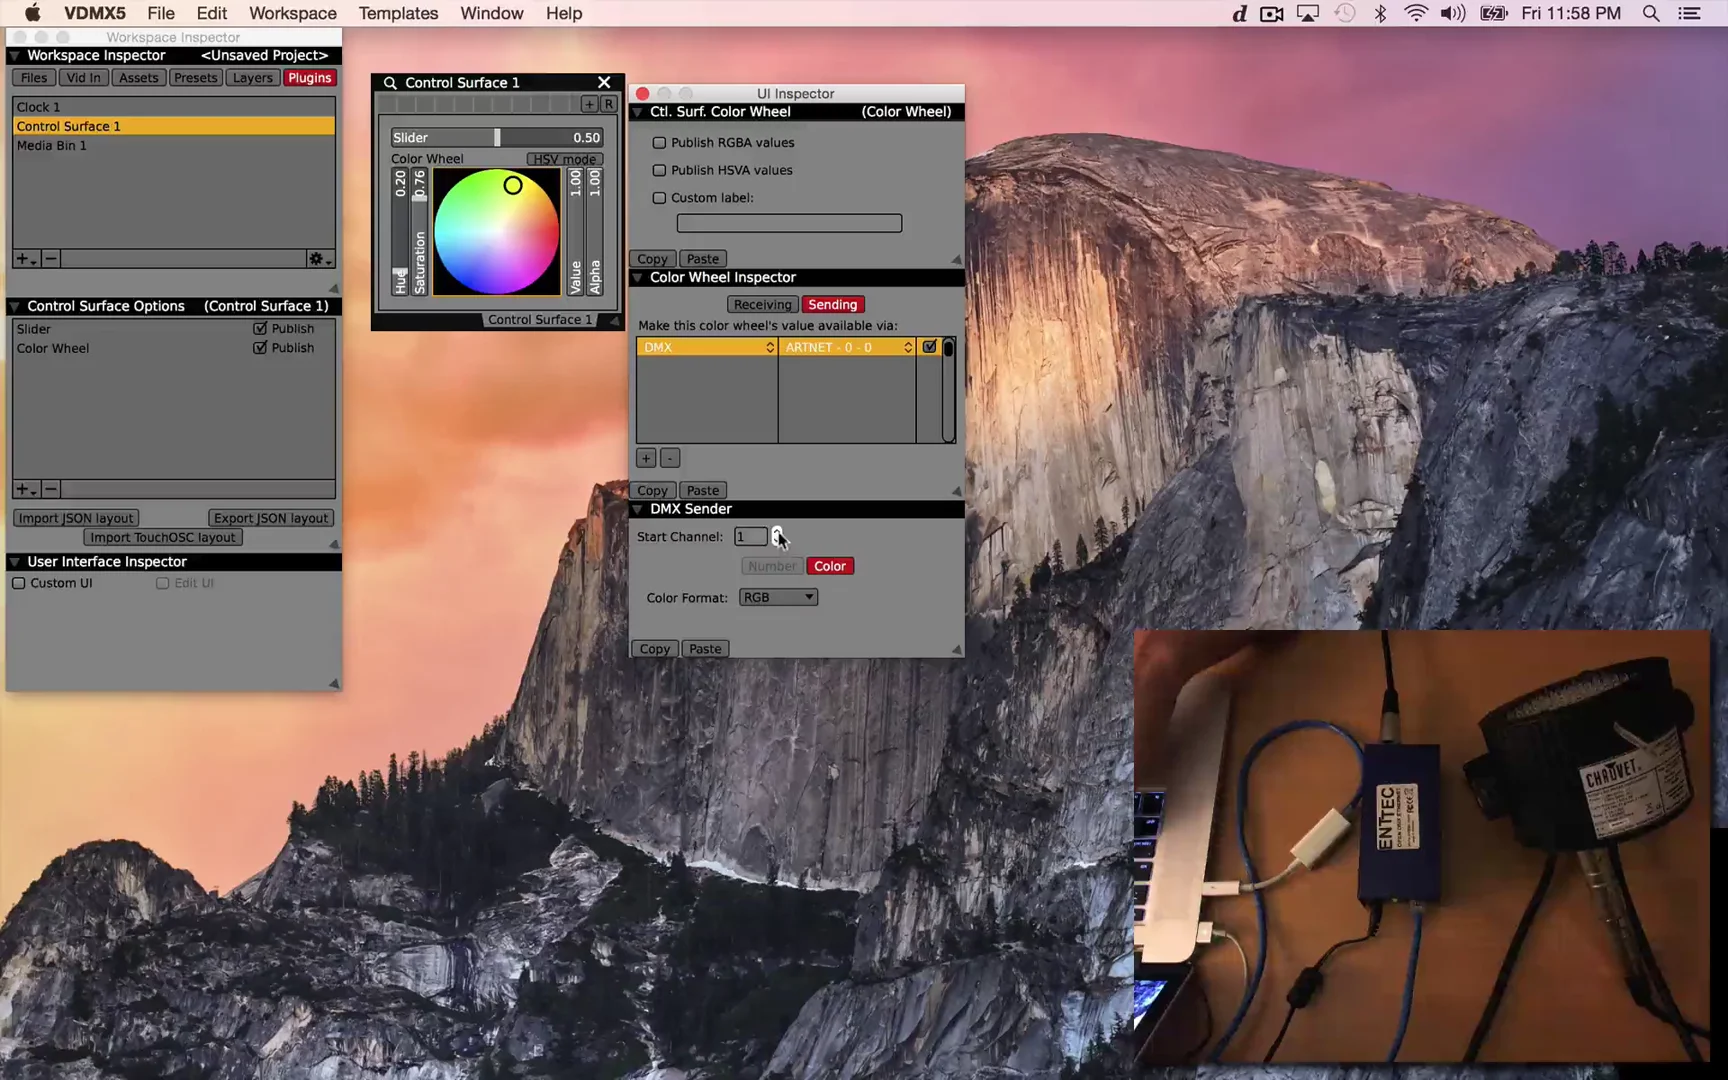Click Copy in the DMX Sender section

coord(654,649)
